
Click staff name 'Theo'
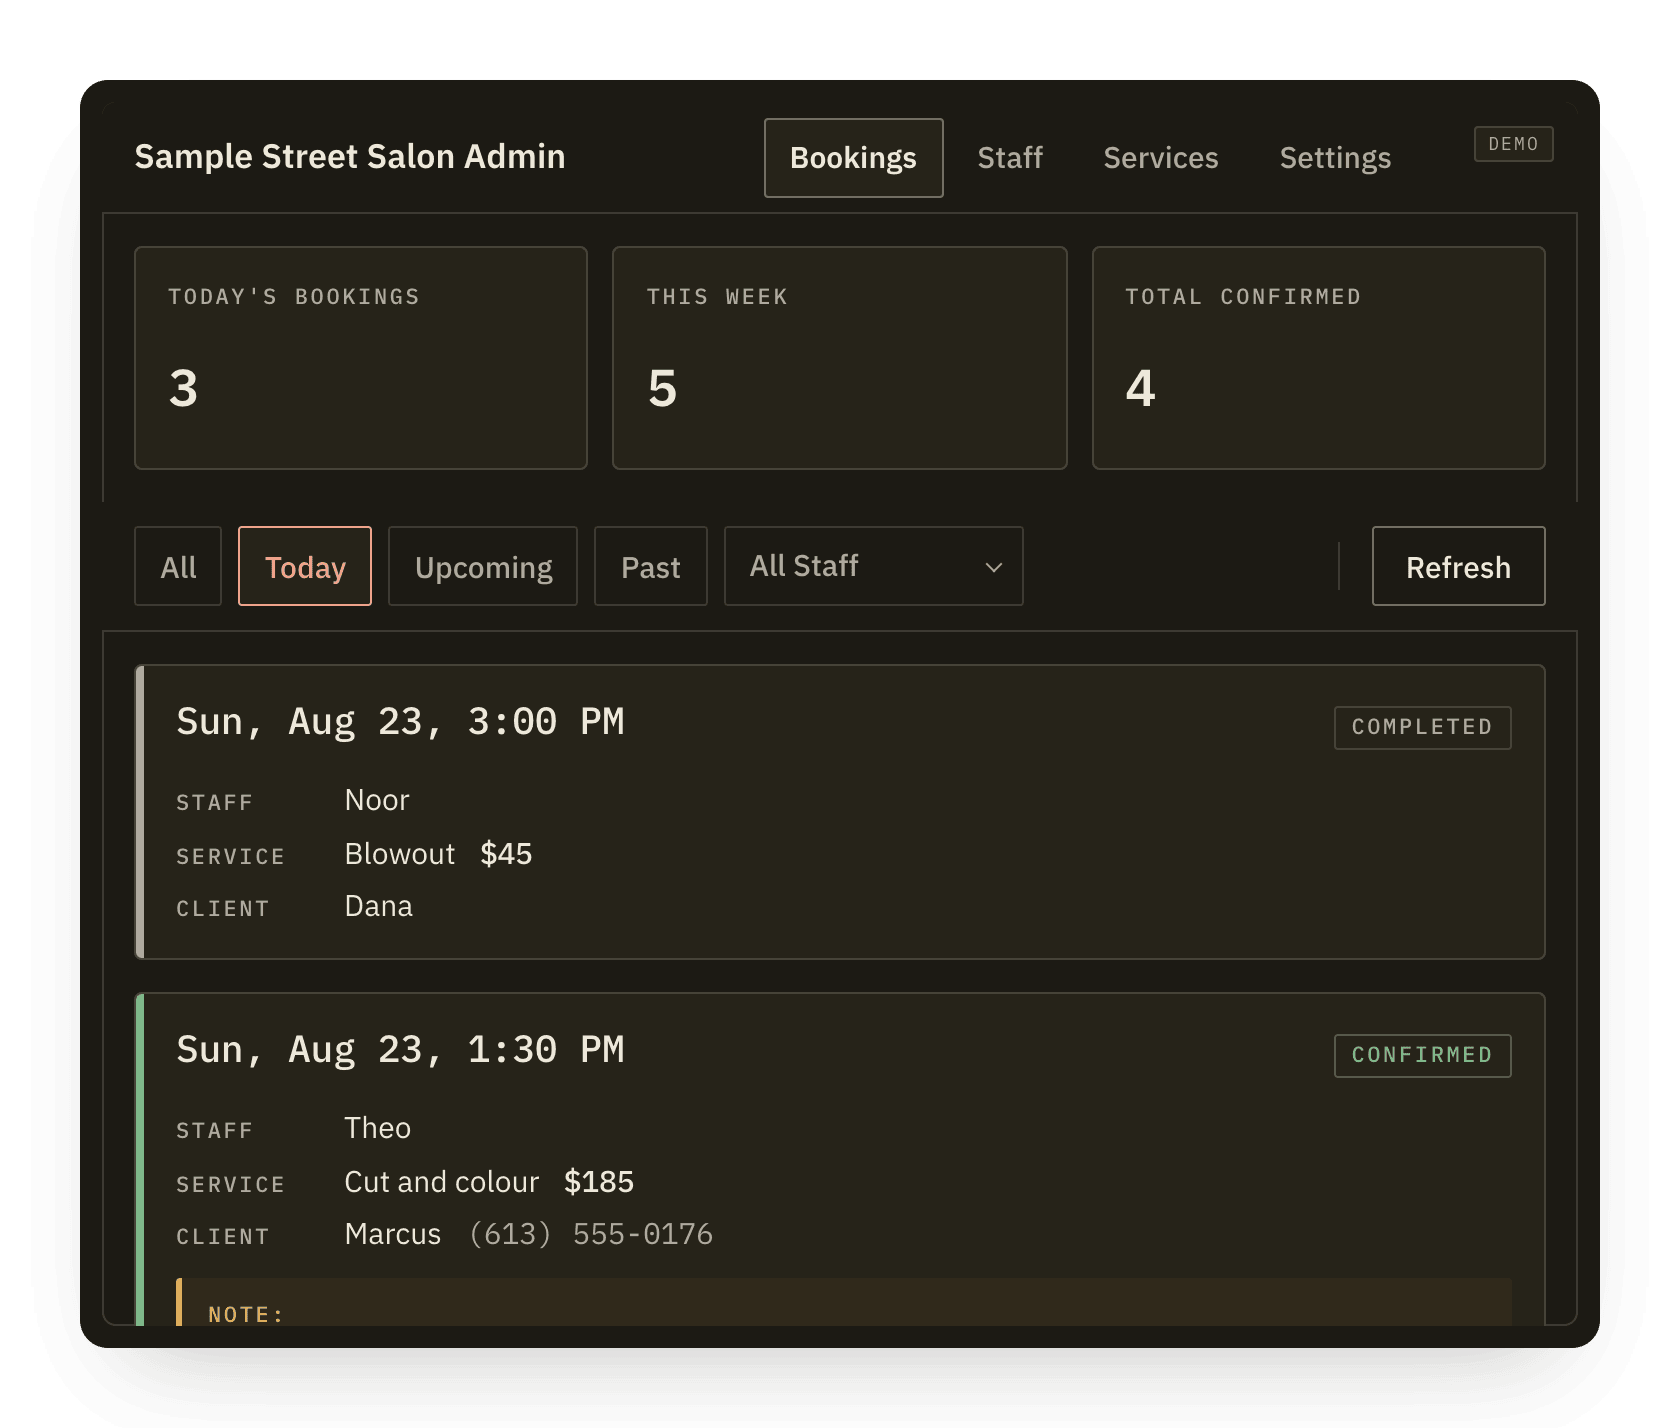[378, 1128]
